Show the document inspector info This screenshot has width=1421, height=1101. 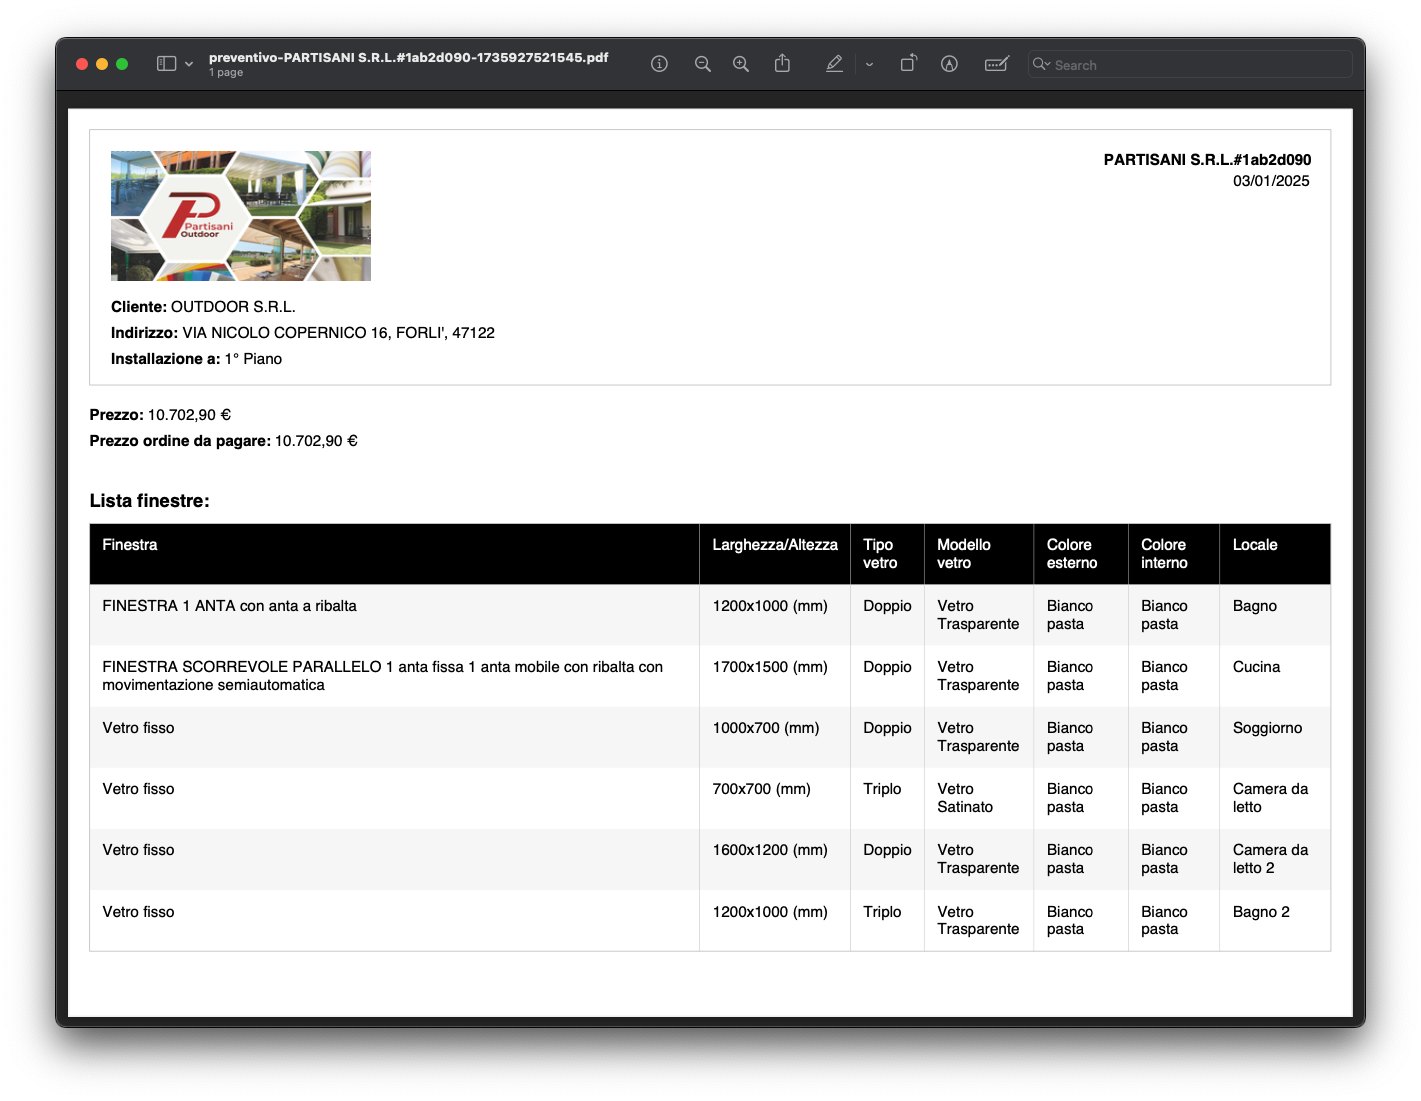(x=659, y=64)
